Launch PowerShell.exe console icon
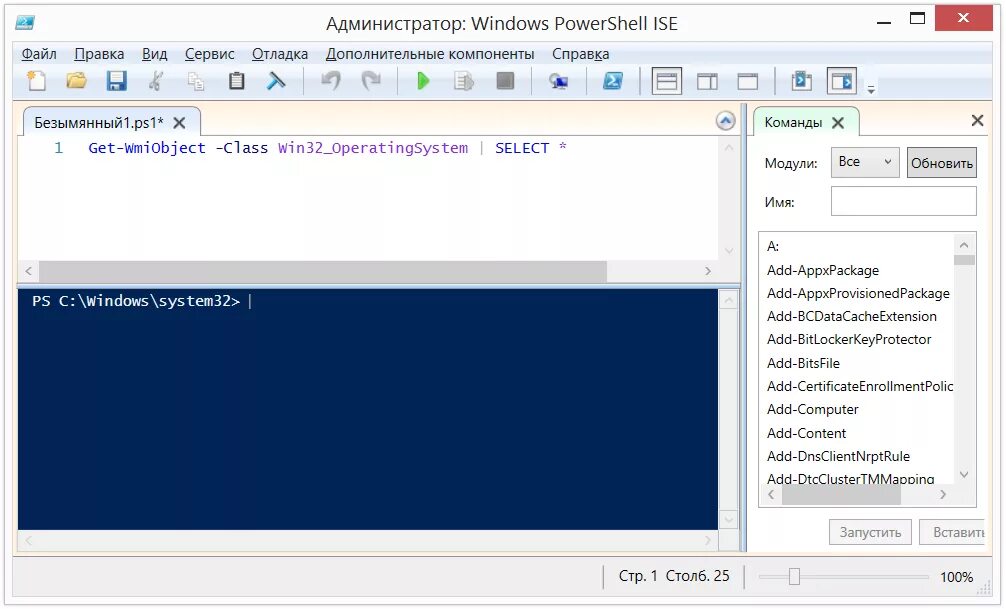 pos(612,81)
